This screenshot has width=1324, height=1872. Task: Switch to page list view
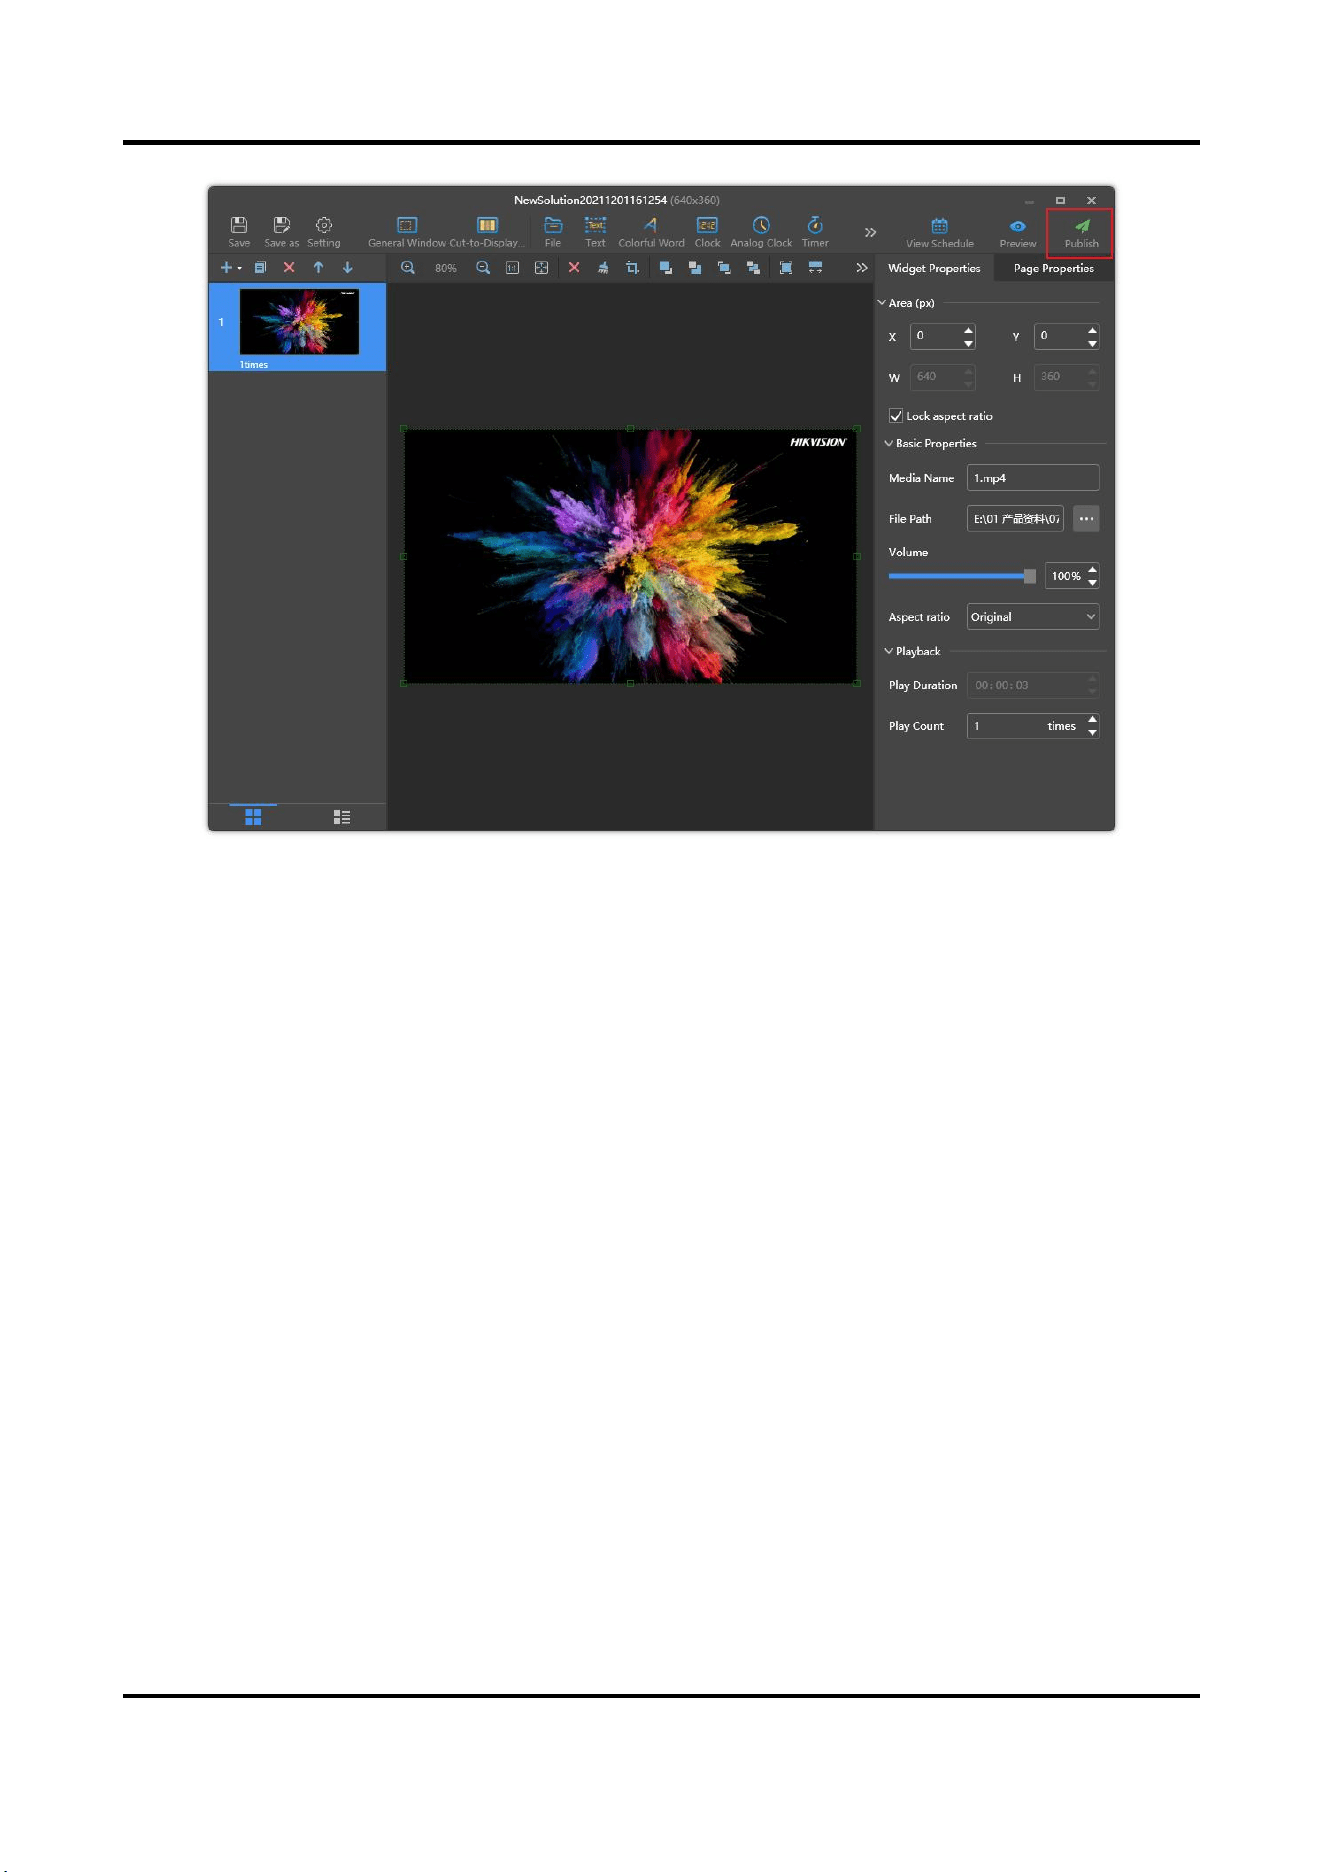tap(342, 817)
